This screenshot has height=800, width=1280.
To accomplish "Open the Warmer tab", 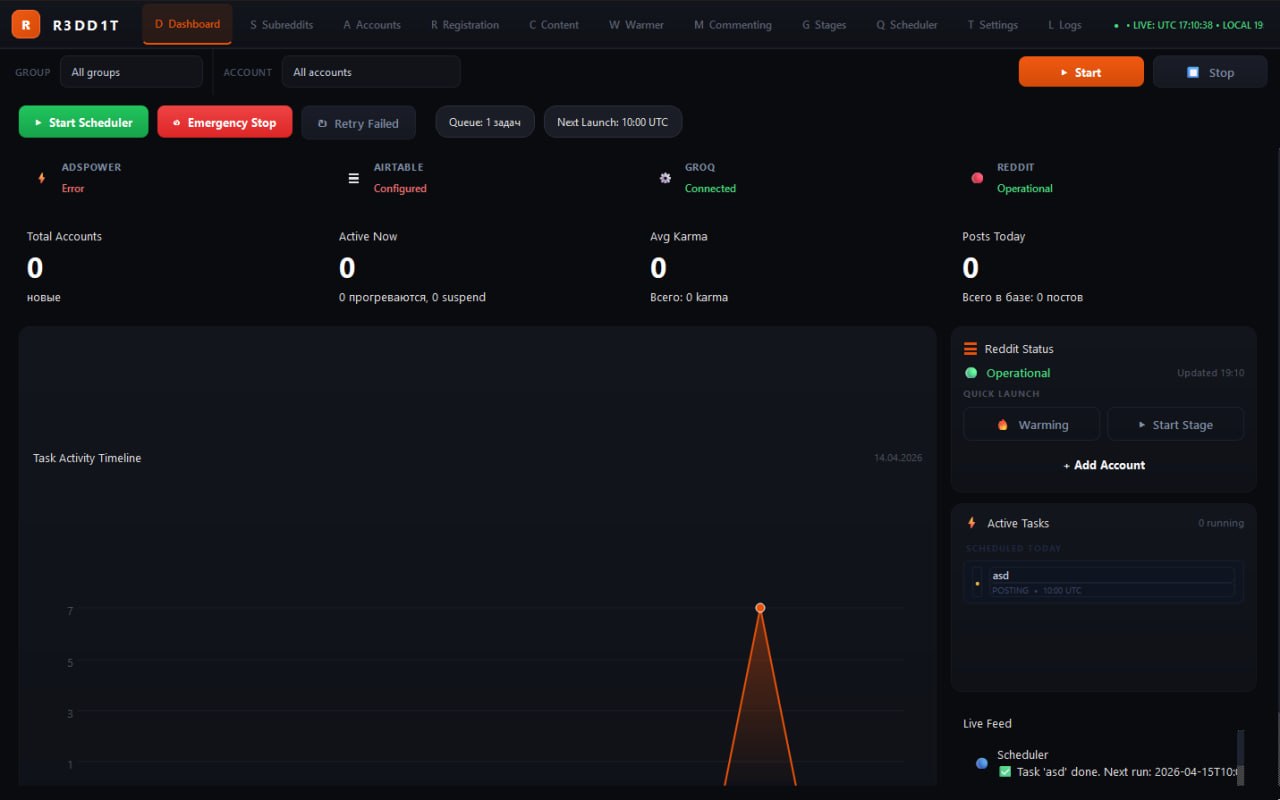I will coord(636,25).
